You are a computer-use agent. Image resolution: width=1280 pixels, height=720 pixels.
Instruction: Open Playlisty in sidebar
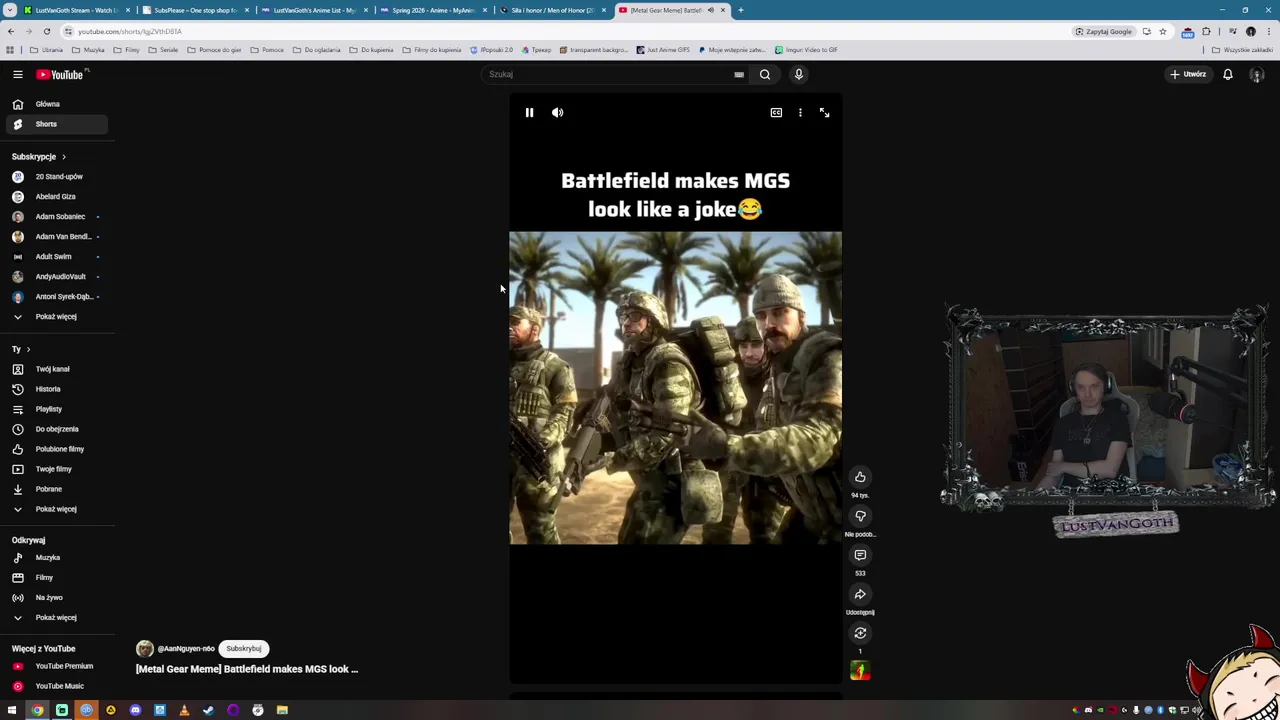56,409
